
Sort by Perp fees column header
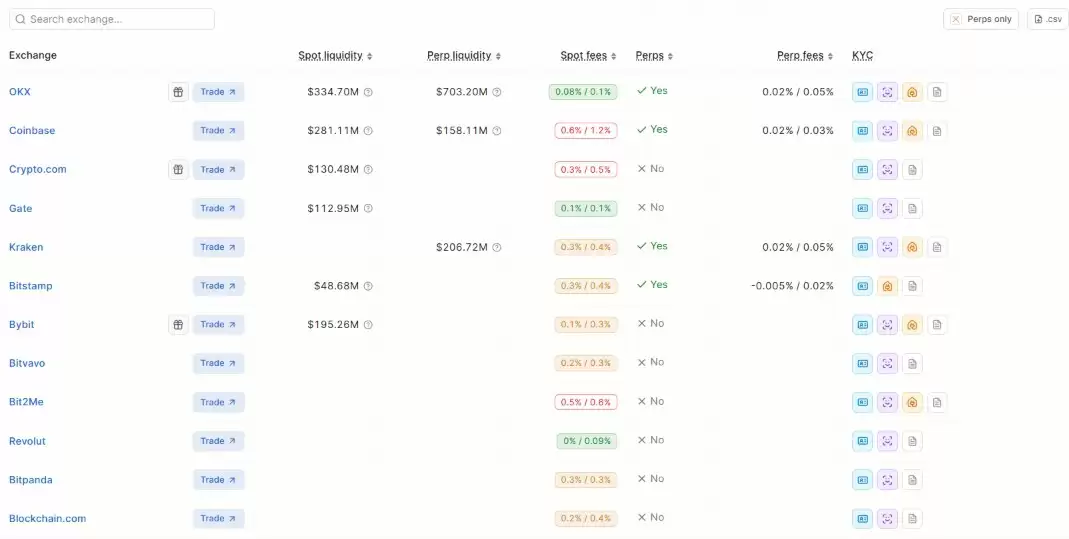805,56
